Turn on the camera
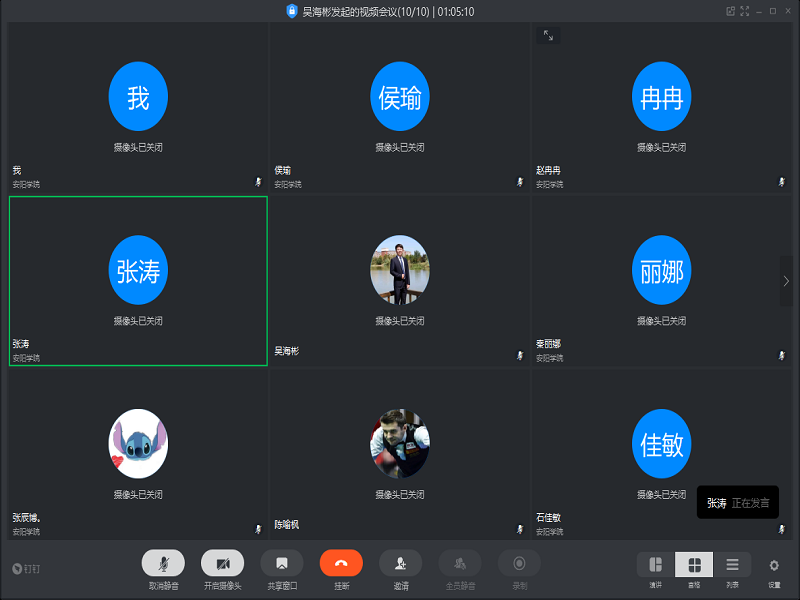Image resolution: width=800 pixels, height=600 pixels. pyautogui.click(x=222, y=564)
